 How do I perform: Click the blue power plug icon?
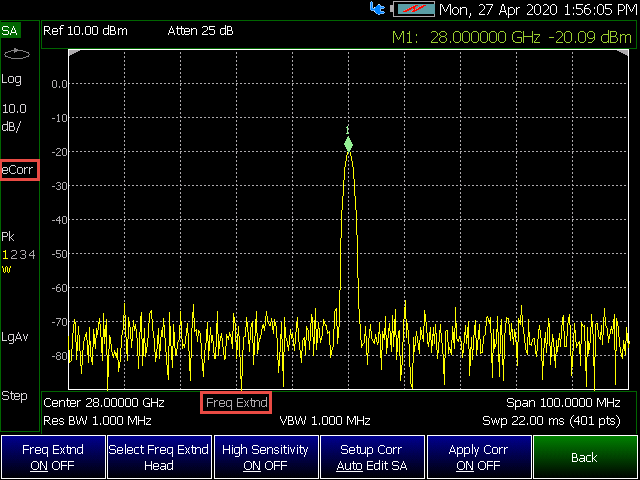pyautogui.click(x=377, y=9)
